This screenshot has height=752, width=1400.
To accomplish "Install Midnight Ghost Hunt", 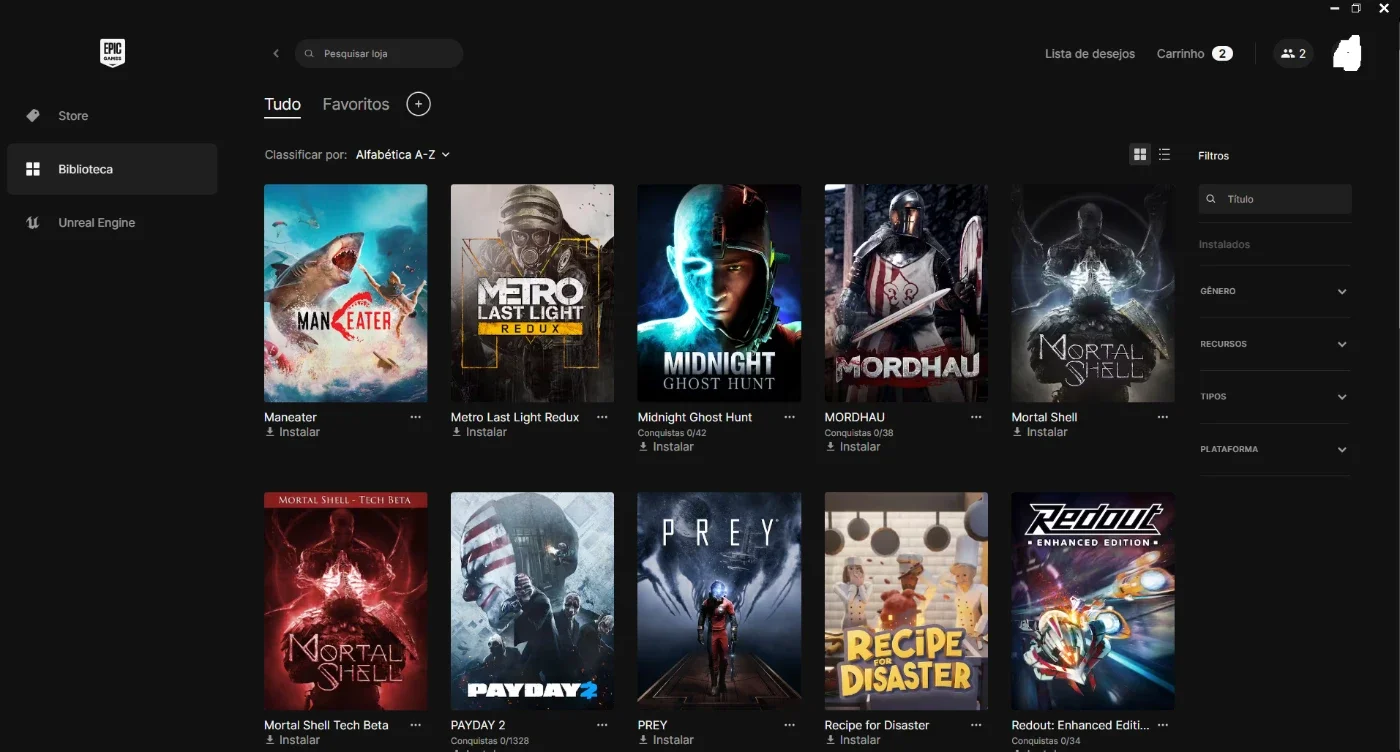I will [x=666, y=447].
